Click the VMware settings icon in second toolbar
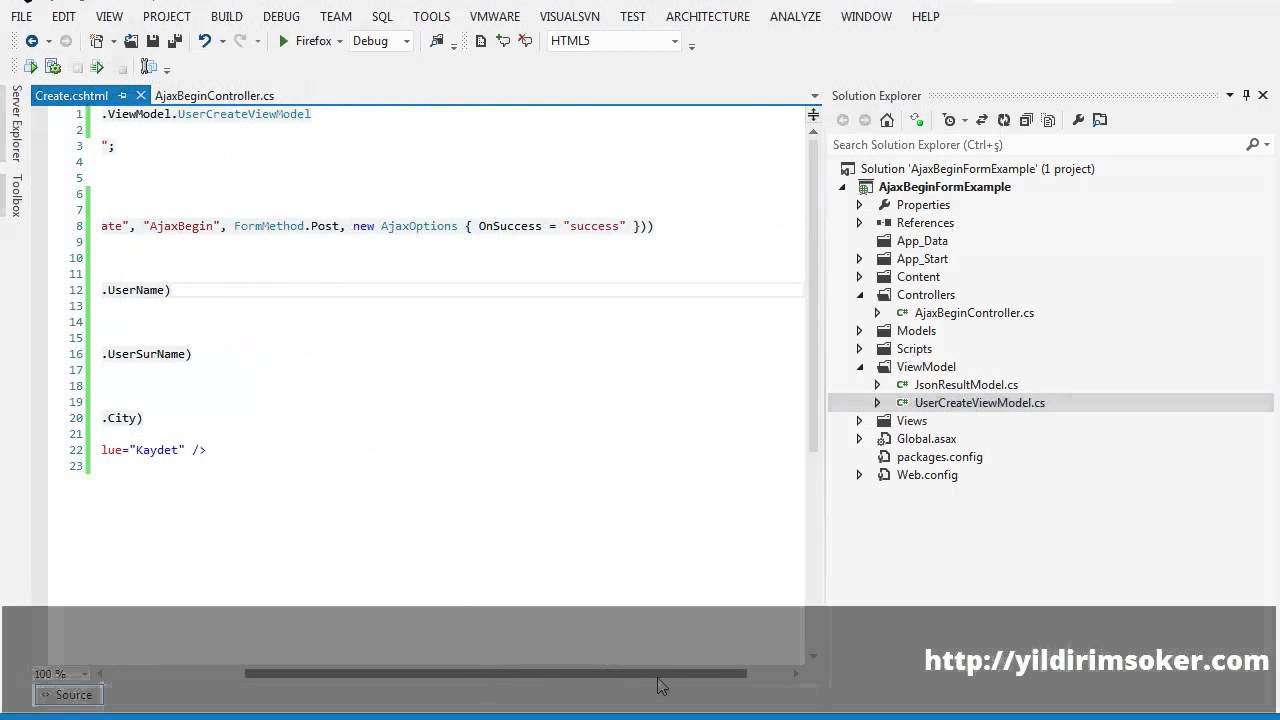 click(149, 67)
